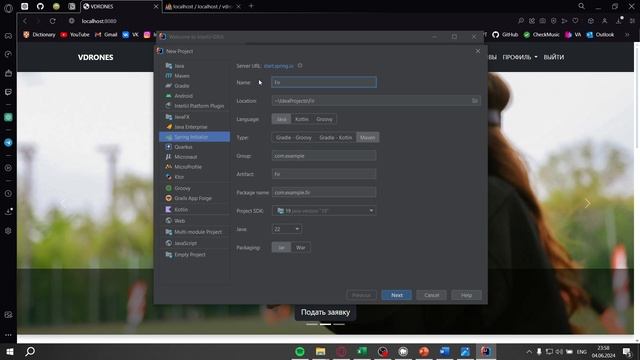Open Excel from the taskbar

pos(362,351)
